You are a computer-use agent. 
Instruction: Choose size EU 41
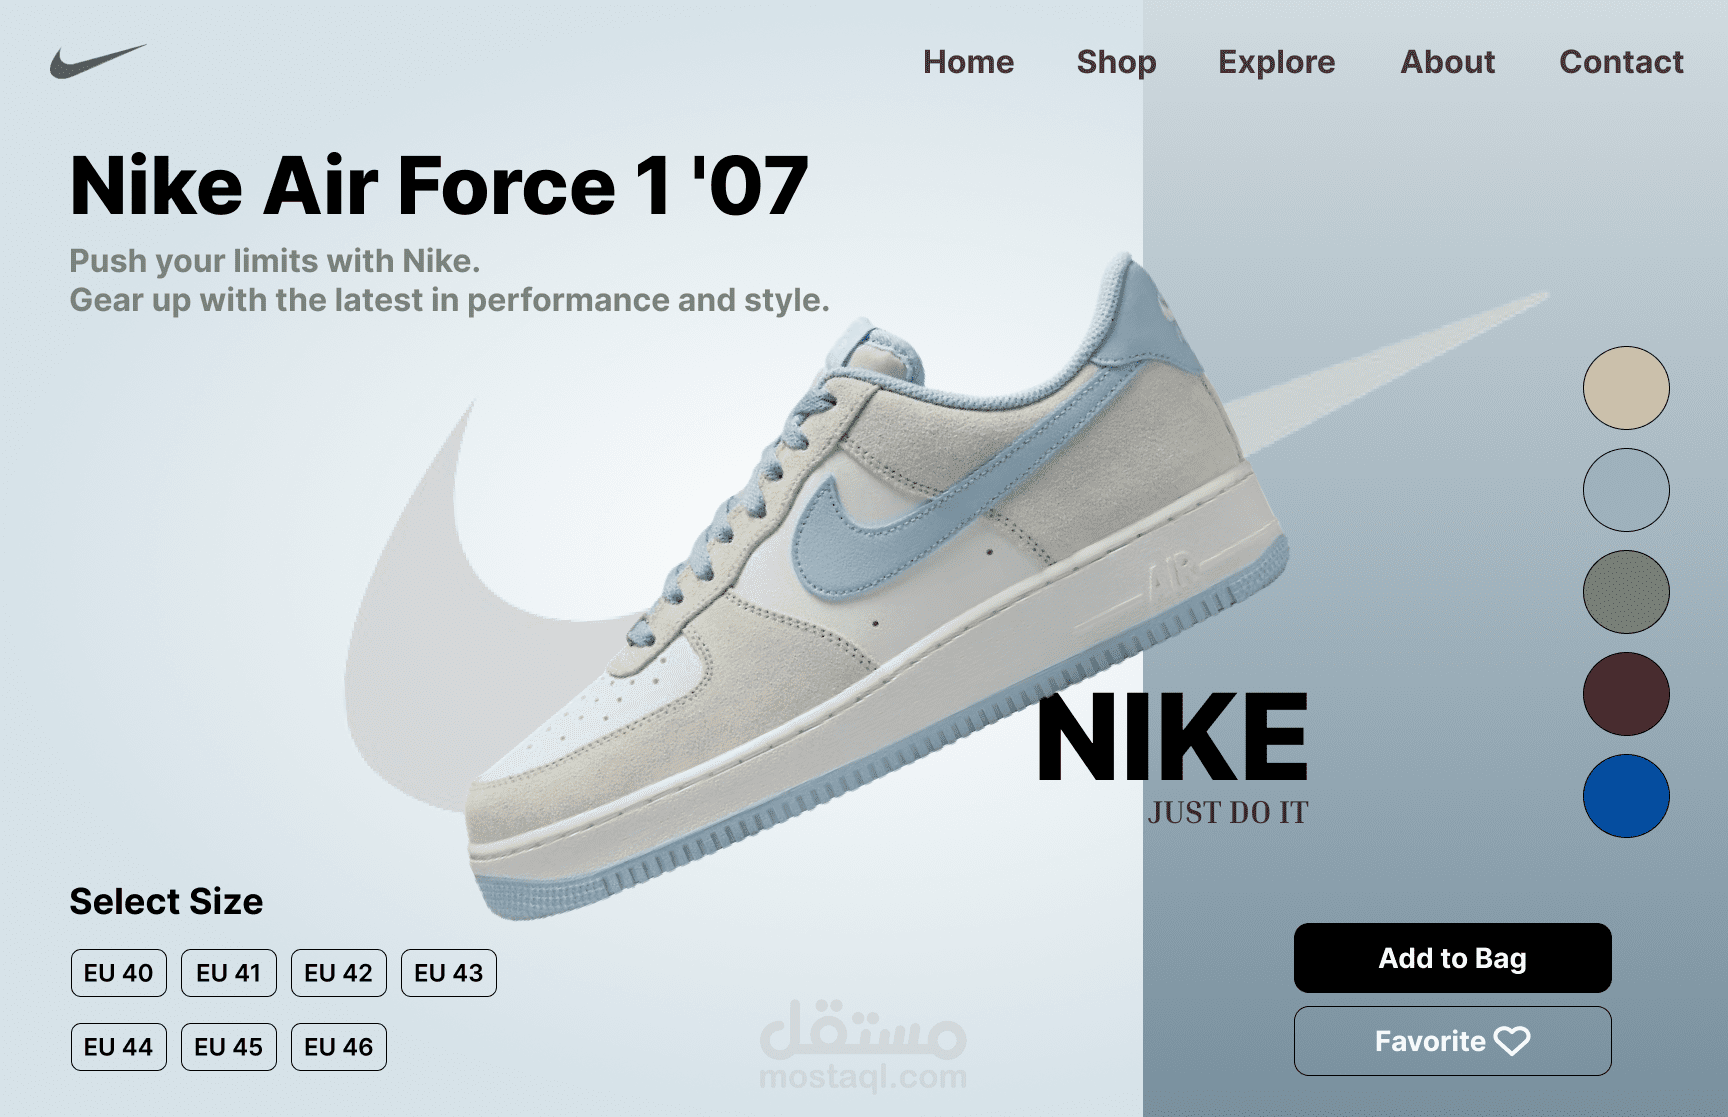(x=229, y=973)
